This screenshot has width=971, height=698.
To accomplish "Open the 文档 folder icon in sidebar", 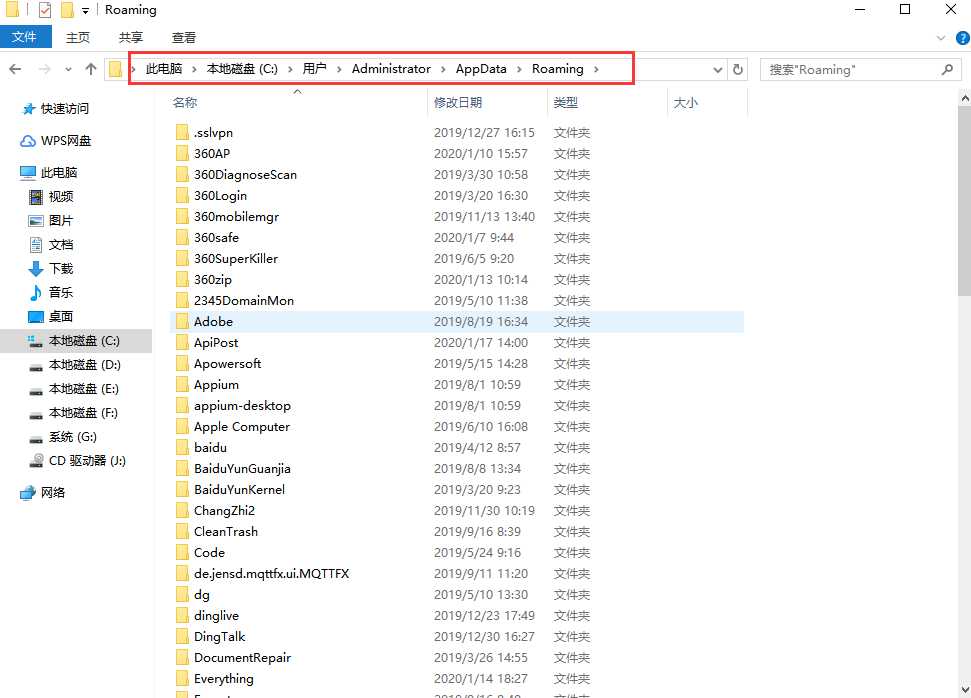I will pyautogui.click(x=36, y=245).
